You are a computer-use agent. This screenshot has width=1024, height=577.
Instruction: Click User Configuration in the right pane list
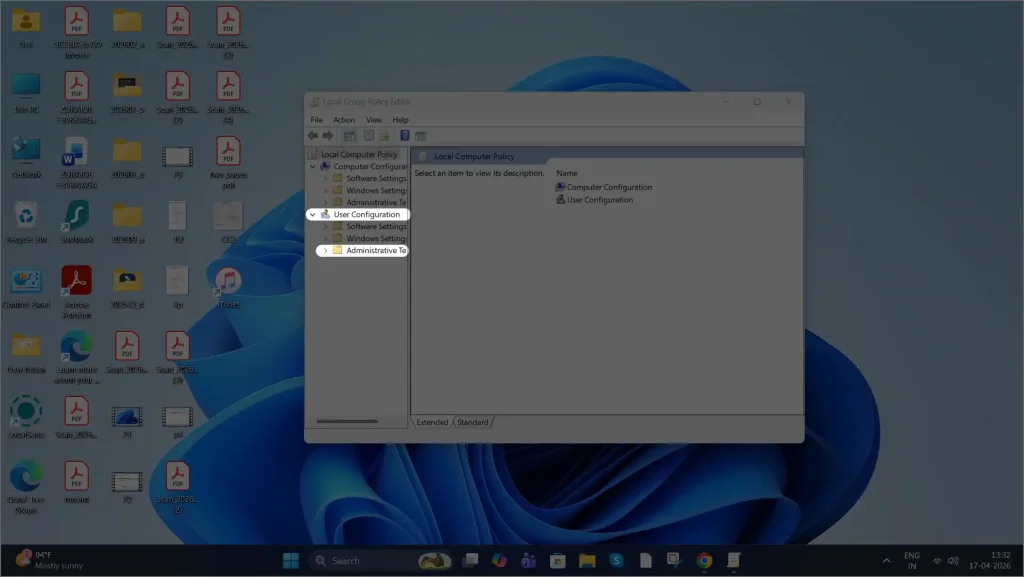pos(594,200)
